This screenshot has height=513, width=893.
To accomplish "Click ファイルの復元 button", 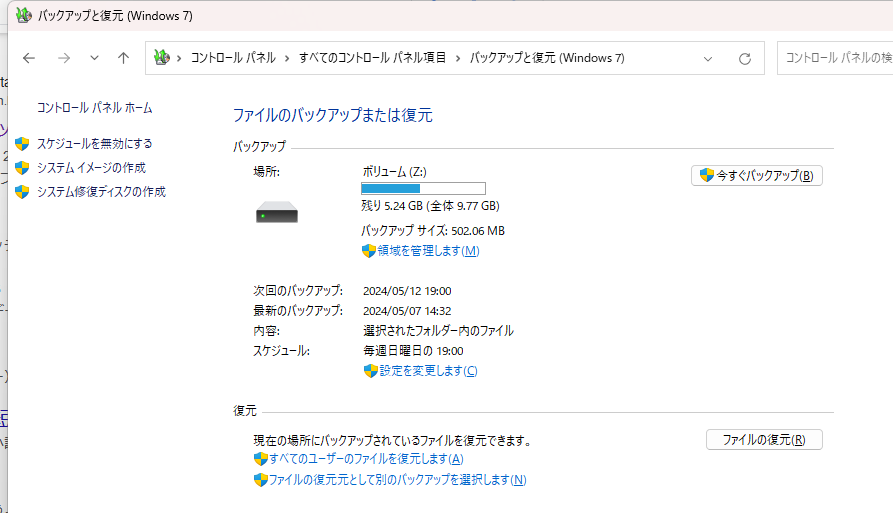I will click(764, 439).
